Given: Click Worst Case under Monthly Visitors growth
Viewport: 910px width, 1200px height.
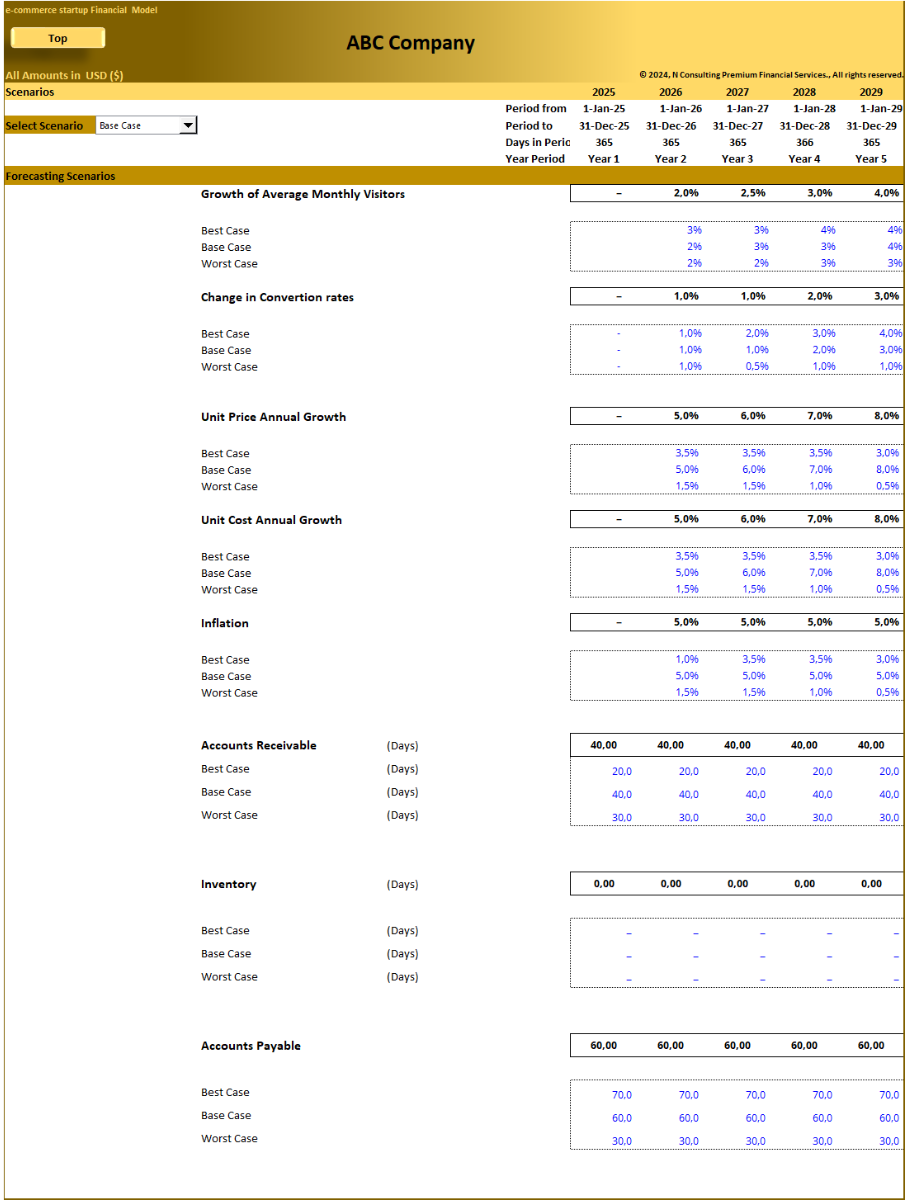Looking at the screenshot, I should pyautogui.click(x=229, y=264).
